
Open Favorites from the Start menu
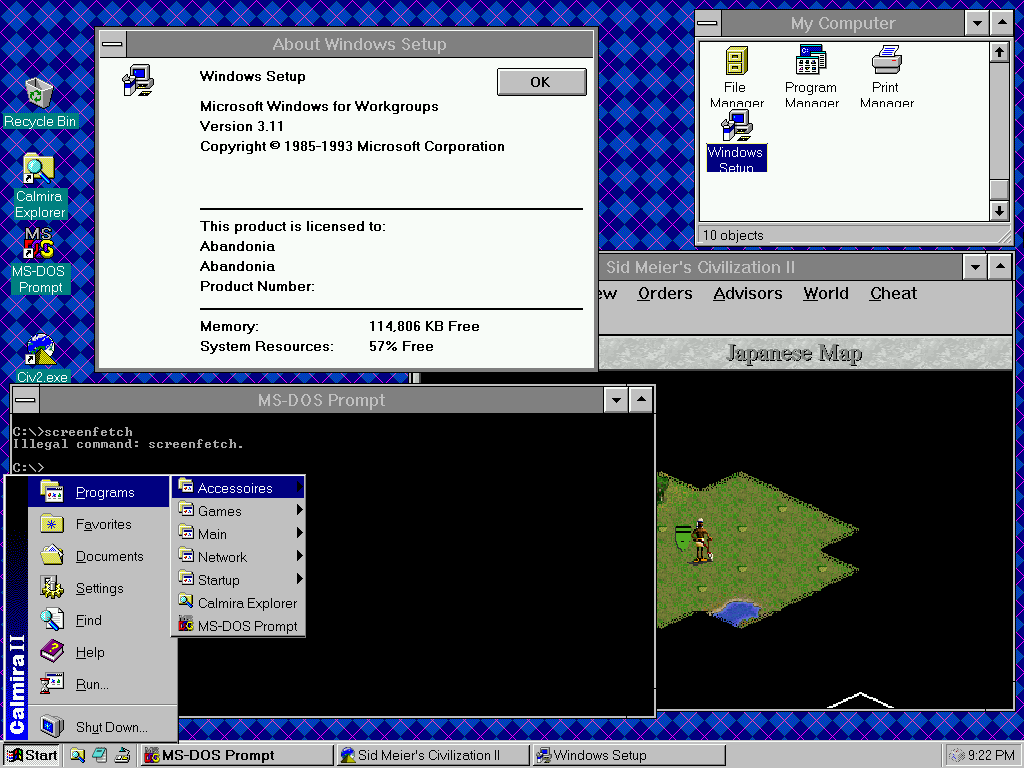pos(98,524)
